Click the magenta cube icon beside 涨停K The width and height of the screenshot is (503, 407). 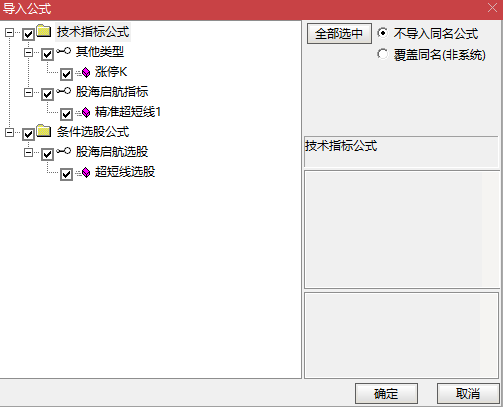86,73
